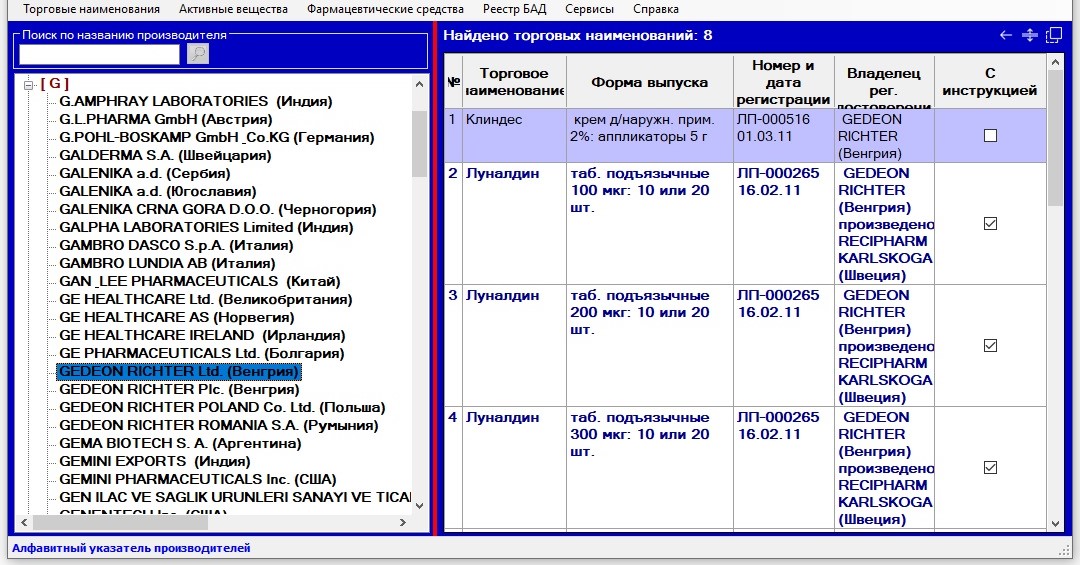The height and width of the screenshot is (565, 1080).
Task: Toggle instruction checkbox for Луналдин 300 мкг
Action: (990, 467)
